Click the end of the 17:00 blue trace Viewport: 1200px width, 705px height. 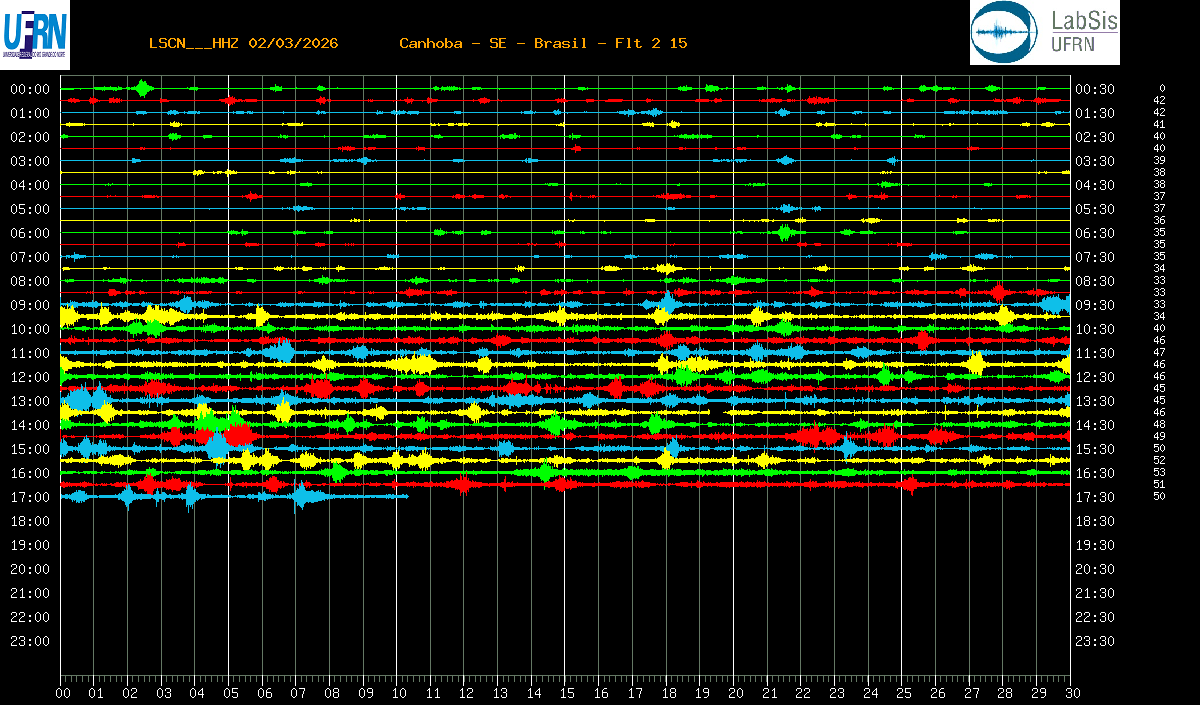(x=406, y=496)
